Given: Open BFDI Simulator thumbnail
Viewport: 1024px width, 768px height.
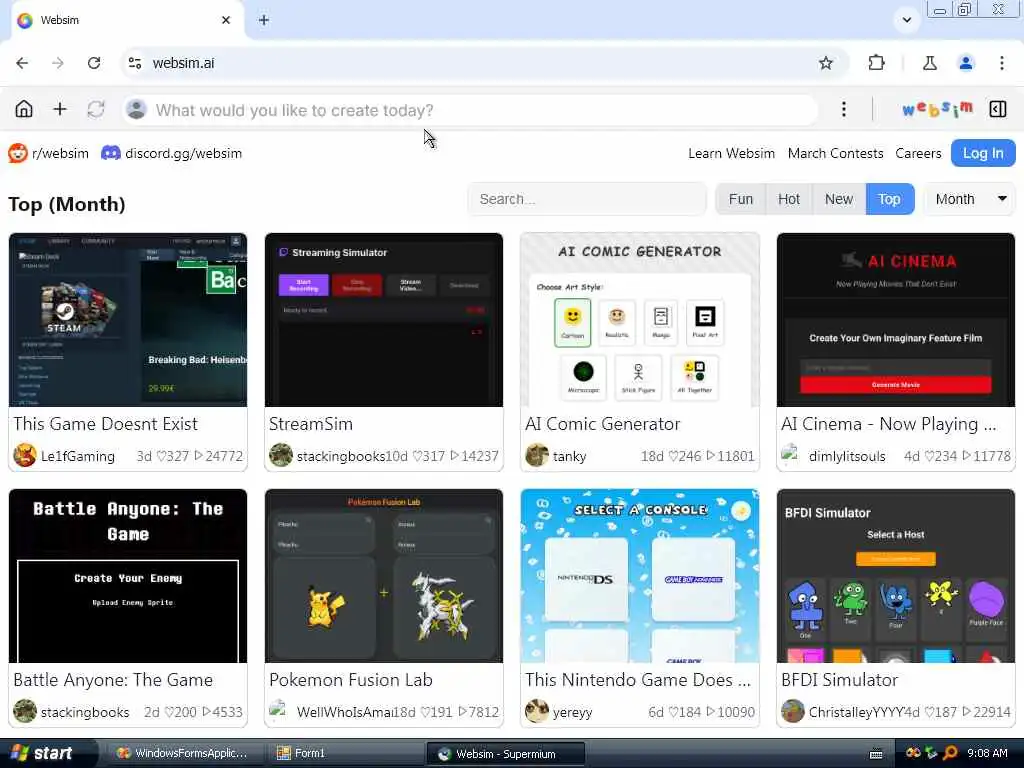Looking at the screenshot, I should tap(896, 575).
